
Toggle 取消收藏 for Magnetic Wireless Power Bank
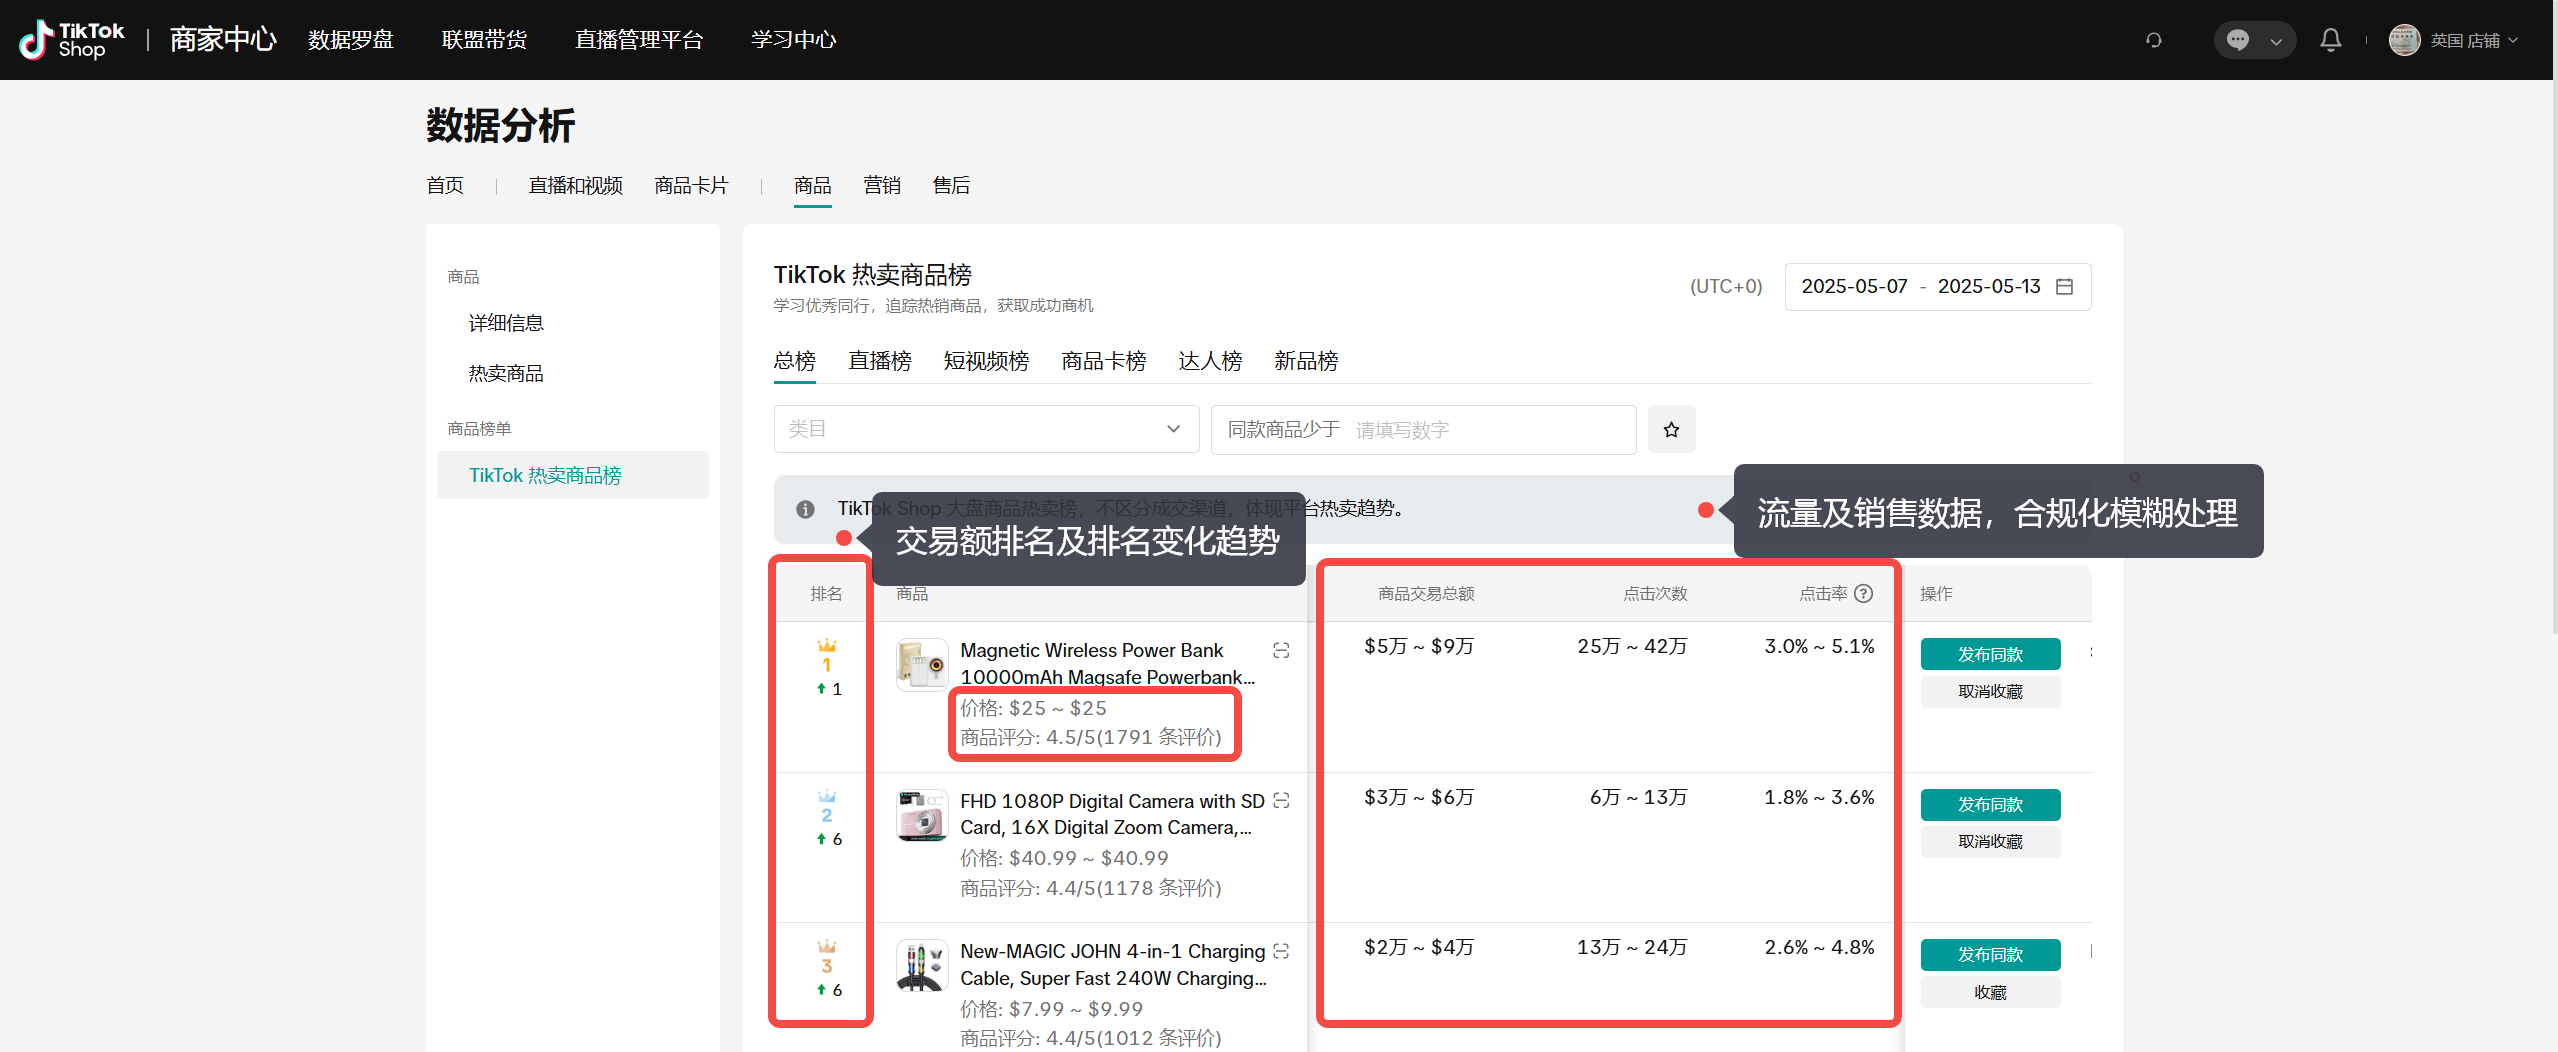pos(1989,692)
